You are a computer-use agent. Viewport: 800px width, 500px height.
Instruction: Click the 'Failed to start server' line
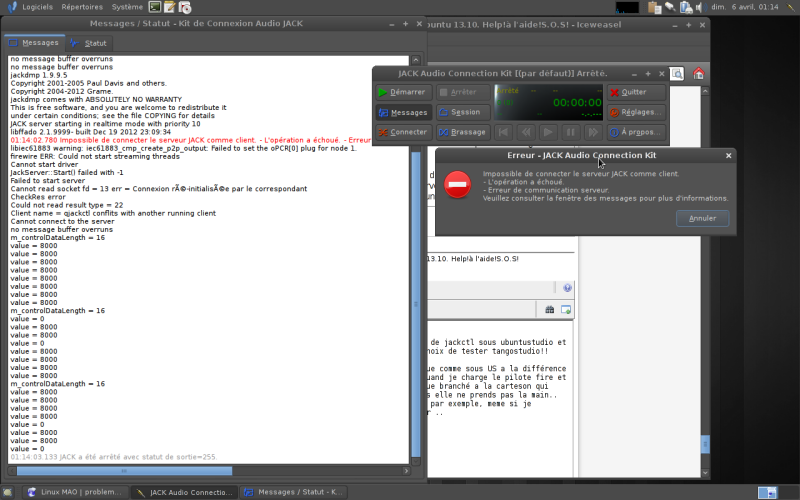click(47, 181)
